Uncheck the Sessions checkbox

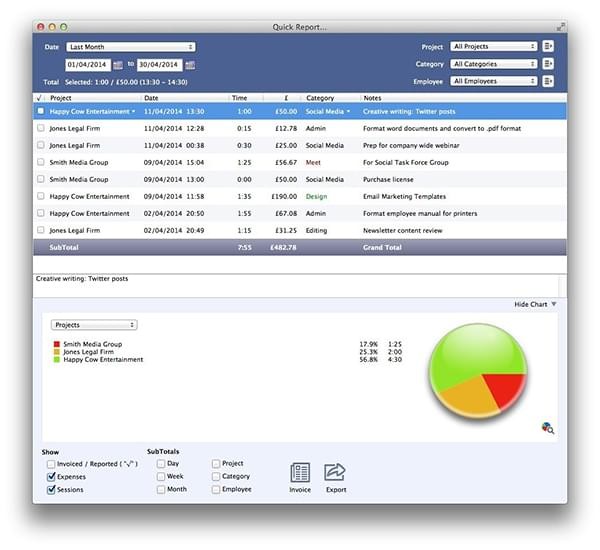click(x=51, y=490)
